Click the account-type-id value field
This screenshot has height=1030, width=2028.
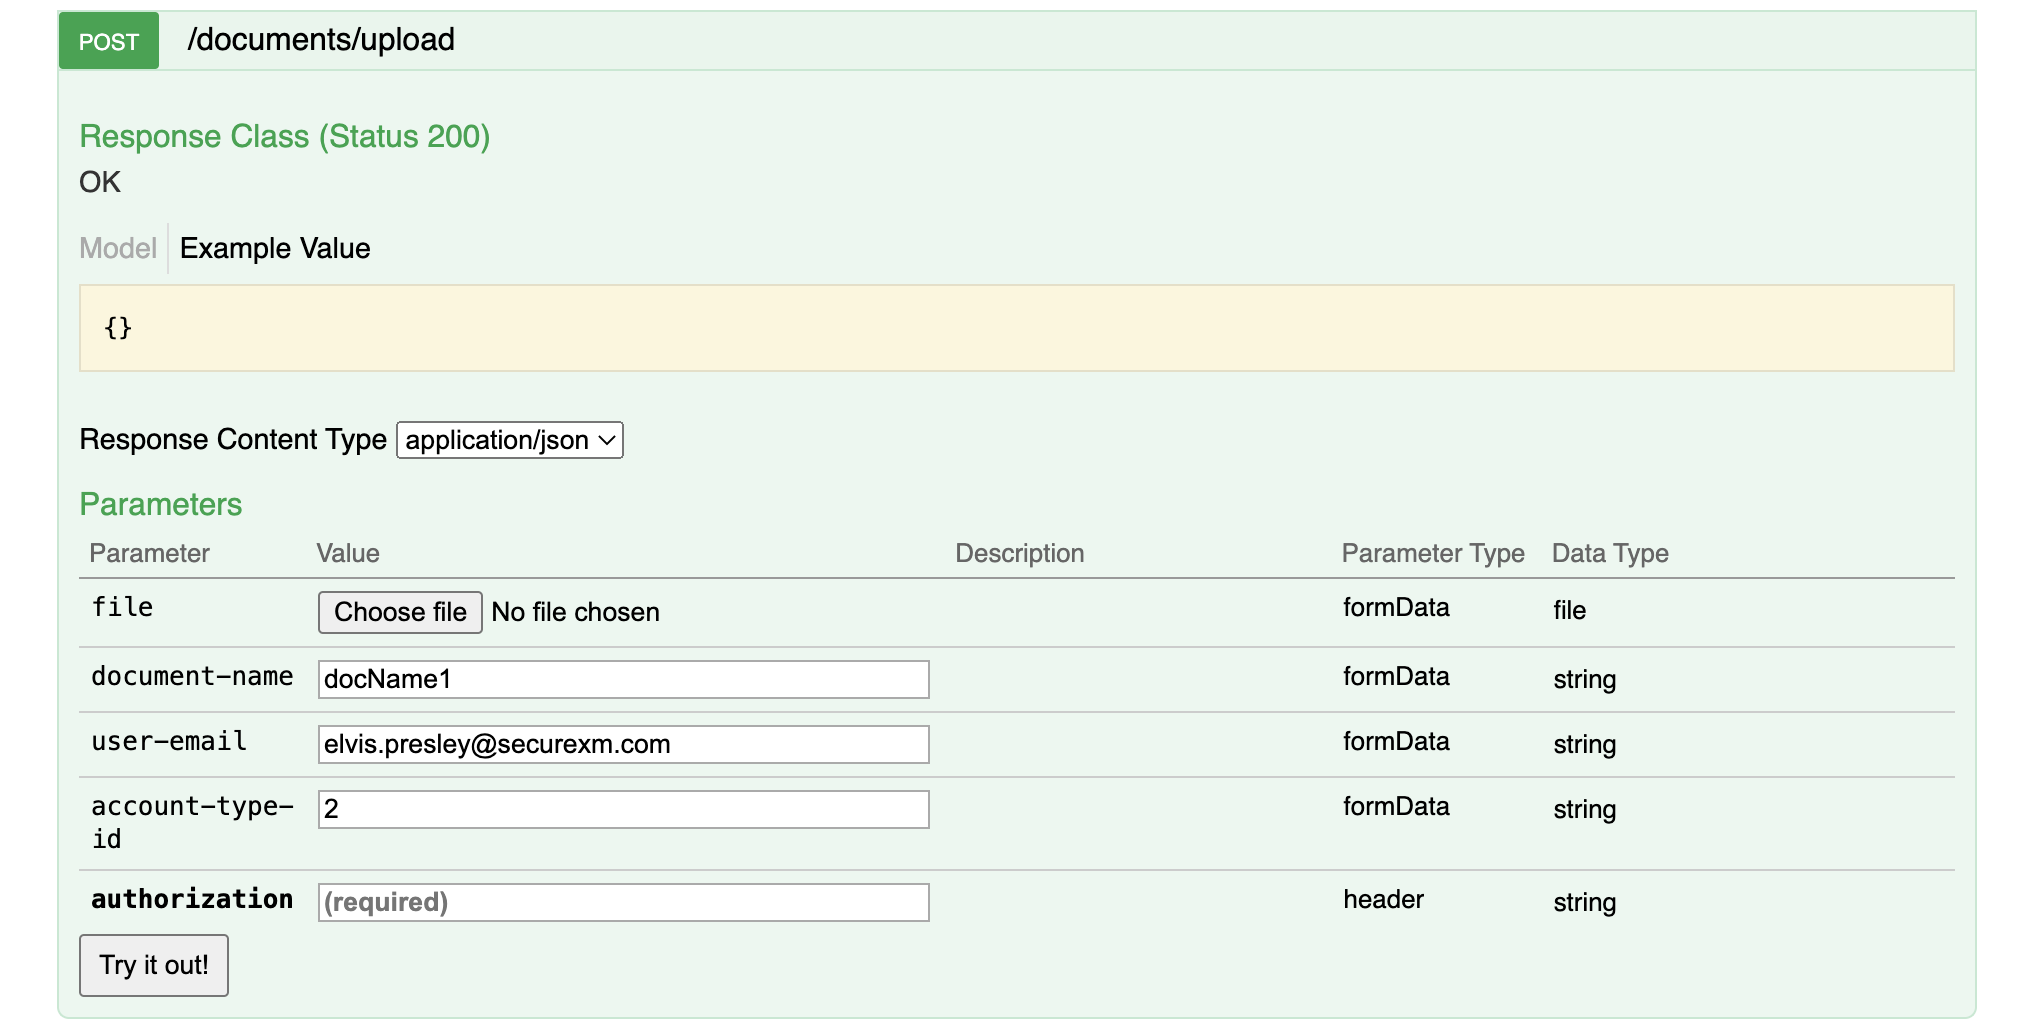[623, 809]
